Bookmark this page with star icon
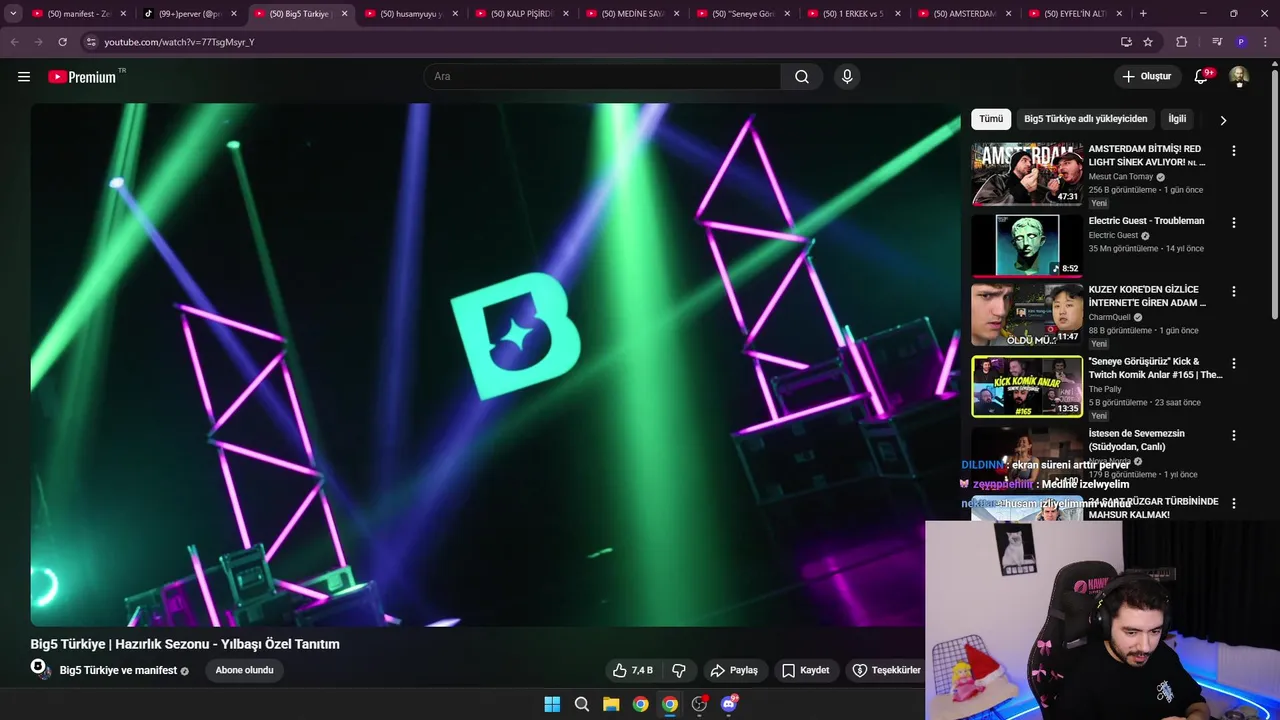The width and height of the screenshot is (1280, 720). pyautogui.click(x=1148, y=42)
